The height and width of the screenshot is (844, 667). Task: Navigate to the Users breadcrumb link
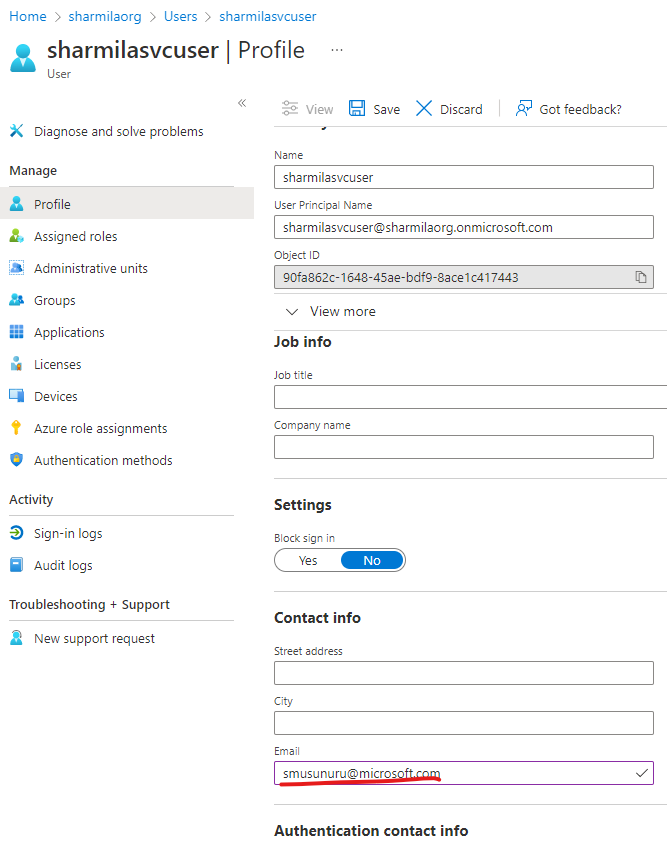coord(180,17)
